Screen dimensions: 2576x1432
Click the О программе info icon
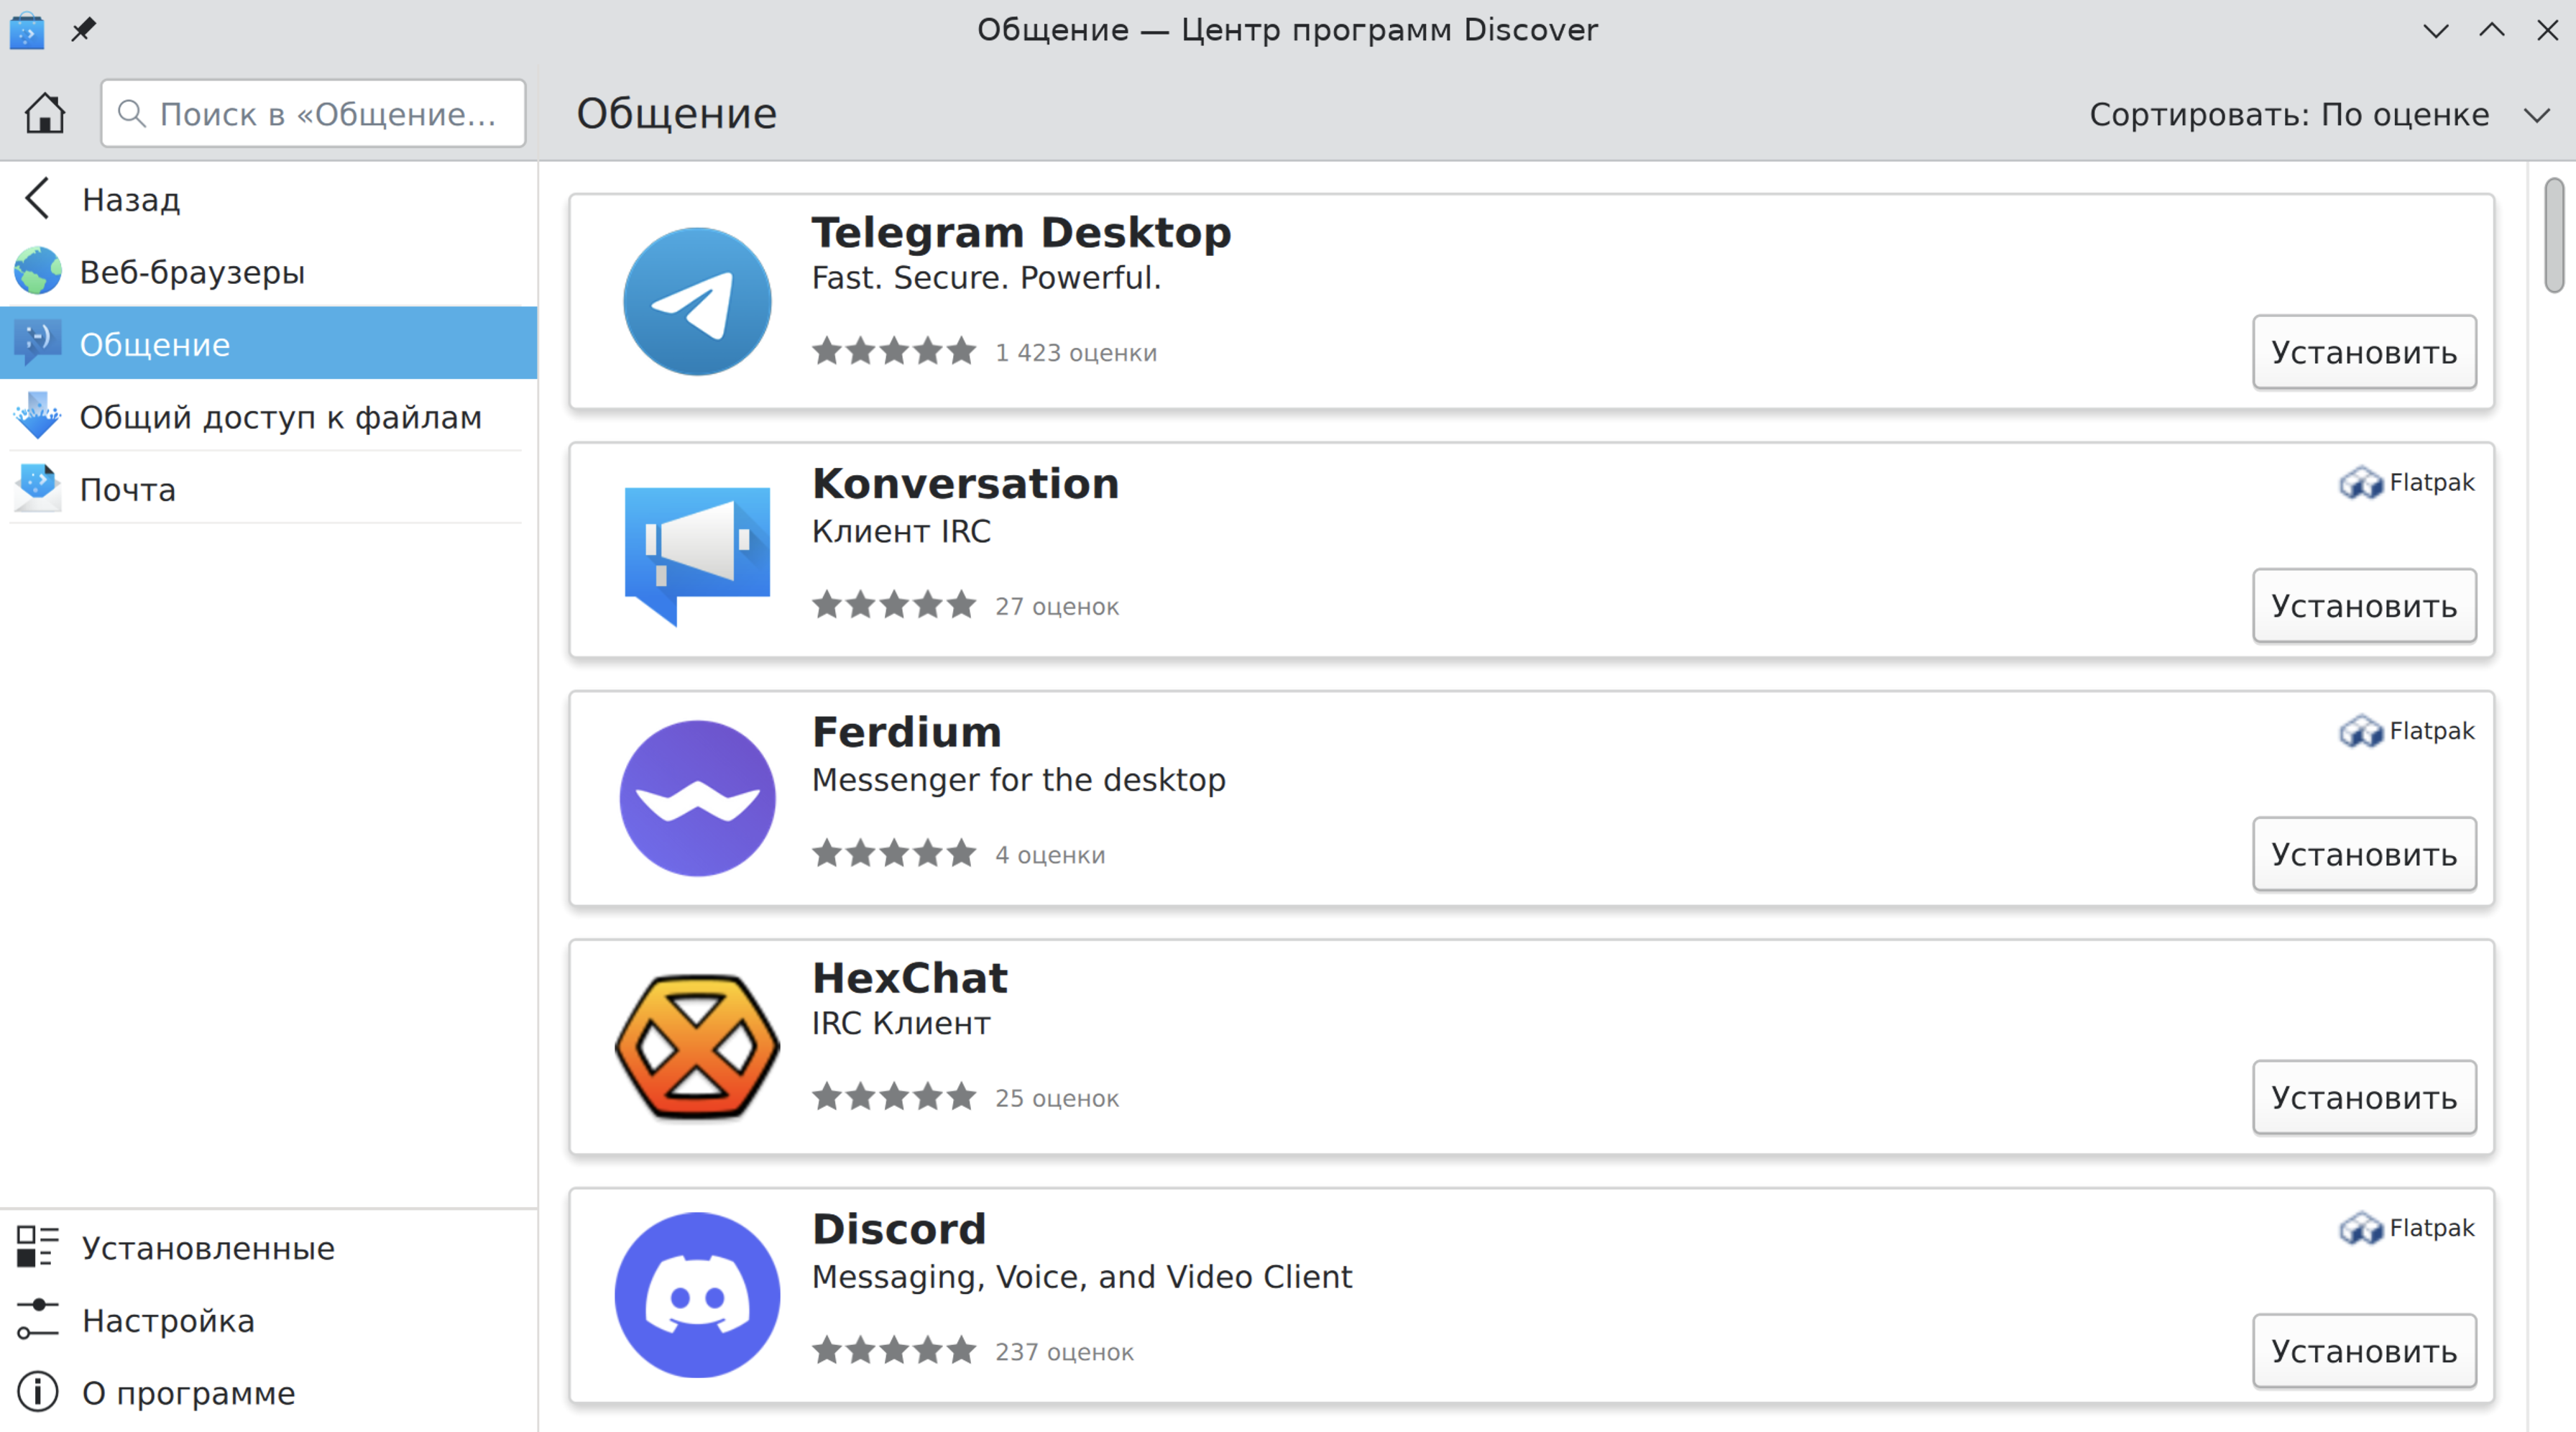(38, 1392)
